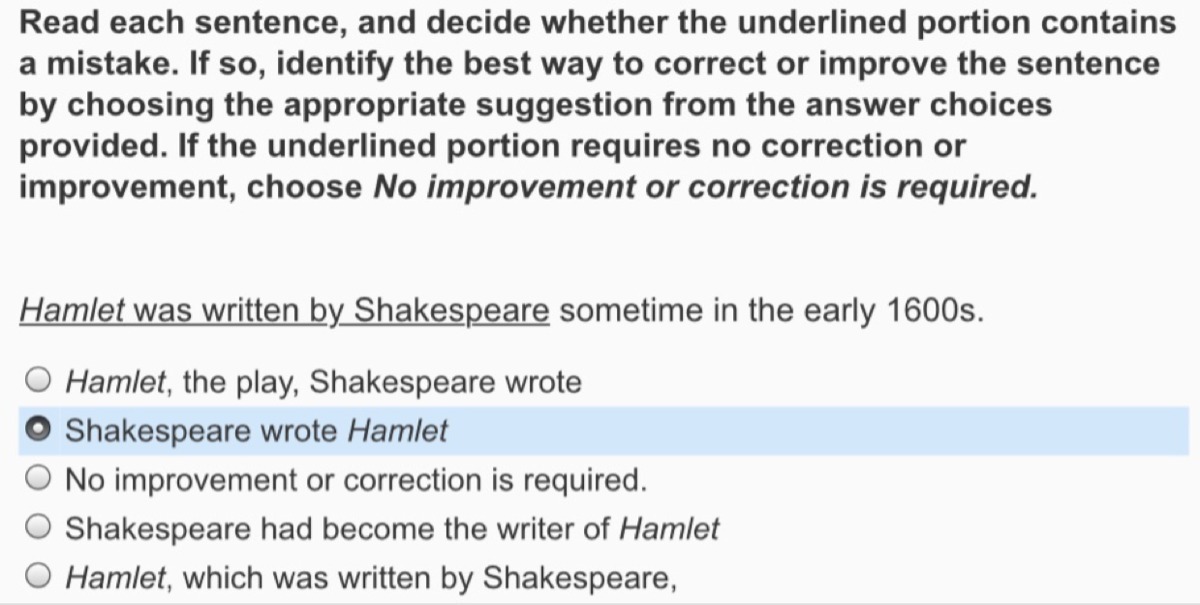Click italic "Hamlet" ending the fourth answer option
This screenshot has width=1200, height=605.
pyautogui.click(x=669, y=528)
